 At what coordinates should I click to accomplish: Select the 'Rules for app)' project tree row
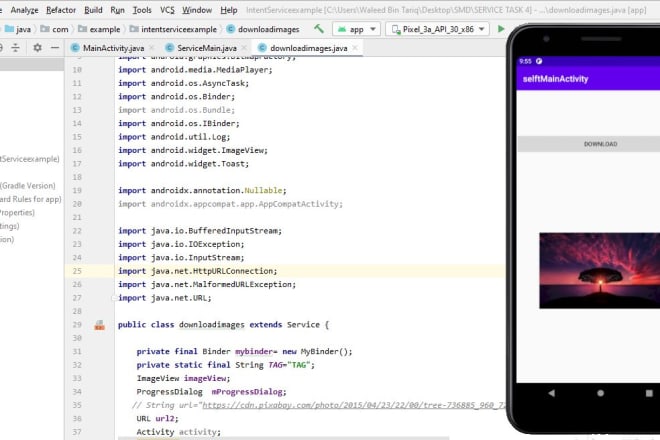(x=31, y=199)
